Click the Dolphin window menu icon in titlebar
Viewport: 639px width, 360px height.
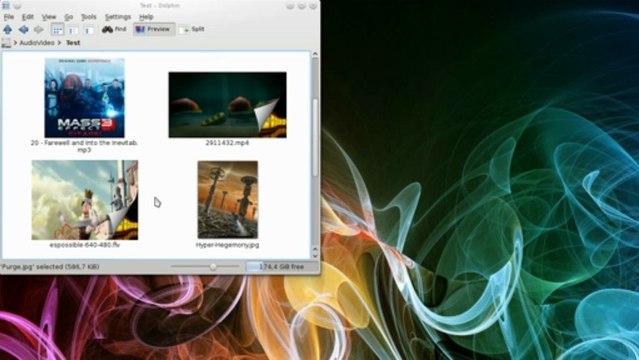click(x=6, y=5)
